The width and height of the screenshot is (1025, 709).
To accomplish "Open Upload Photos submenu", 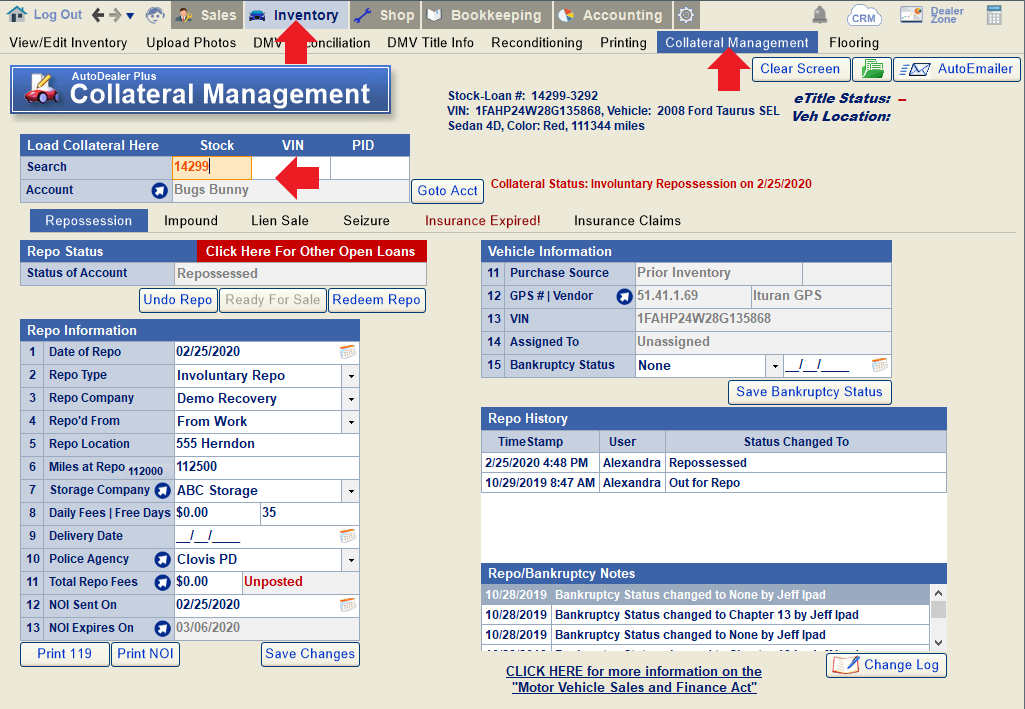I will pos(191,43).
